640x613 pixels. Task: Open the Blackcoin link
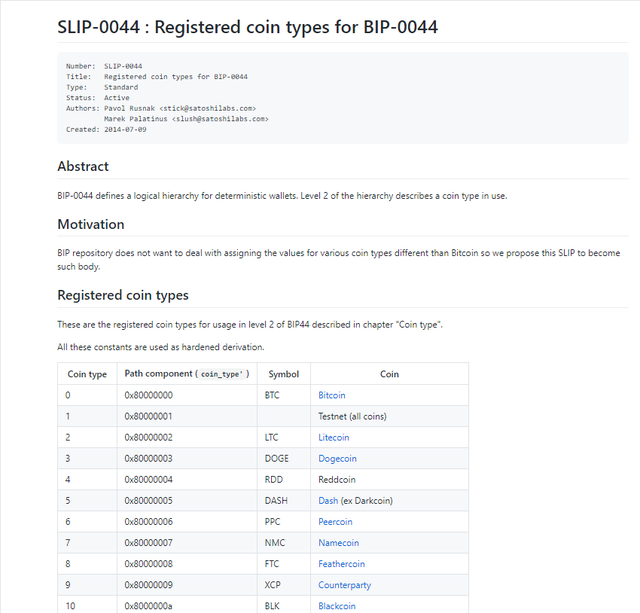pos(337,606)
